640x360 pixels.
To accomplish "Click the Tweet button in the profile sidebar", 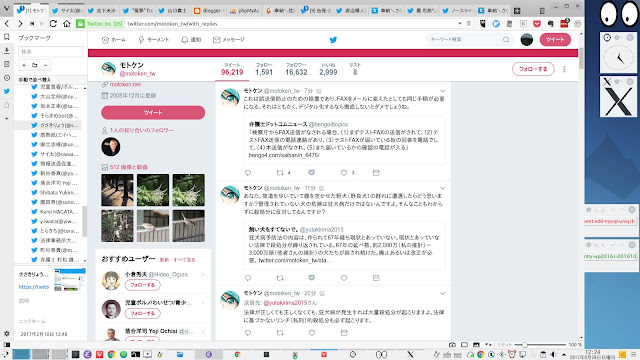I will 153,113.
